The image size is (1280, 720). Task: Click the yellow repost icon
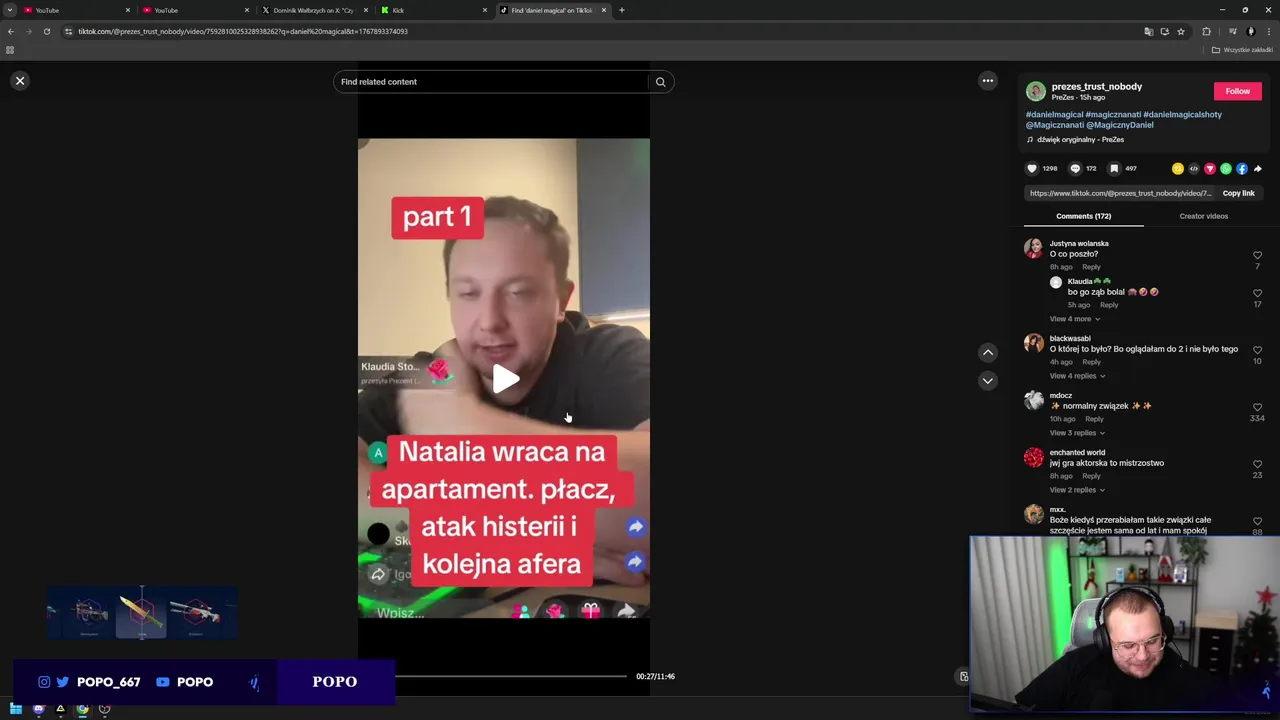click(x=1178, y=169)
